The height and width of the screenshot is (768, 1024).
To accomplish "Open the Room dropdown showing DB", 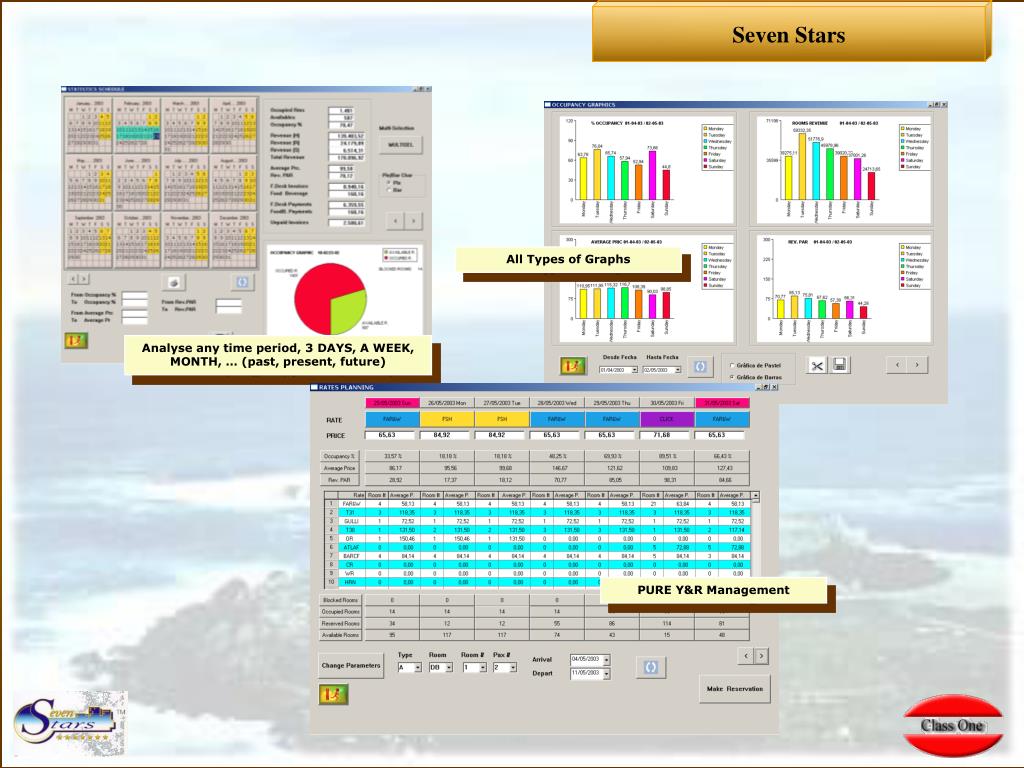I will 449,667.
